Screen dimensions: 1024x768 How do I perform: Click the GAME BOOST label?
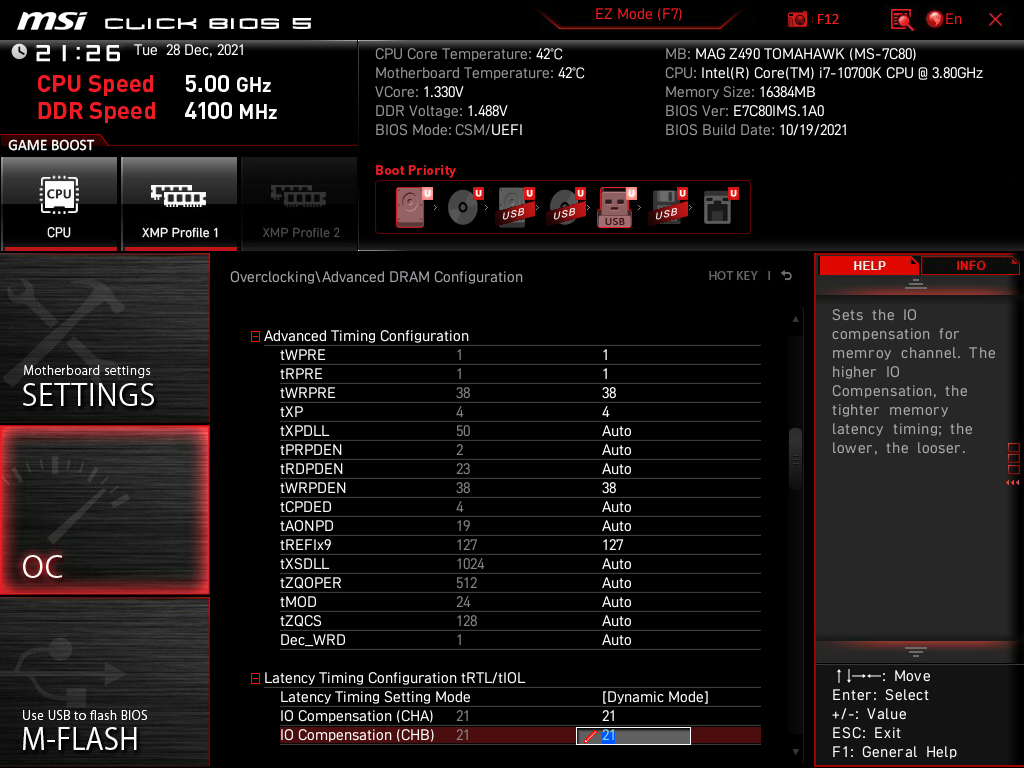pos(51,145)
